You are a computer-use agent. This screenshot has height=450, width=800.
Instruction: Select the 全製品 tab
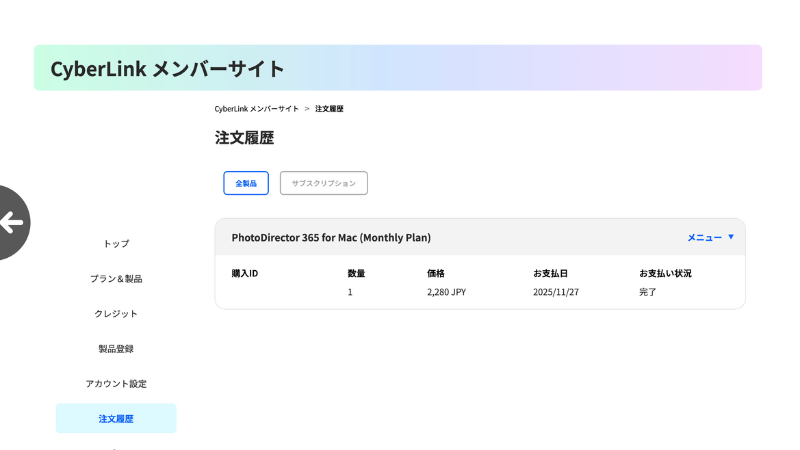(246, 183)
